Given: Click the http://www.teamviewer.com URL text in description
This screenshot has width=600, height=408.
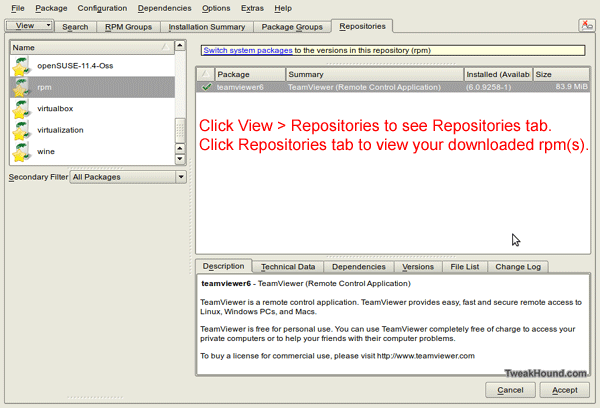Looking at the screenshot, I should coord(426,356).
